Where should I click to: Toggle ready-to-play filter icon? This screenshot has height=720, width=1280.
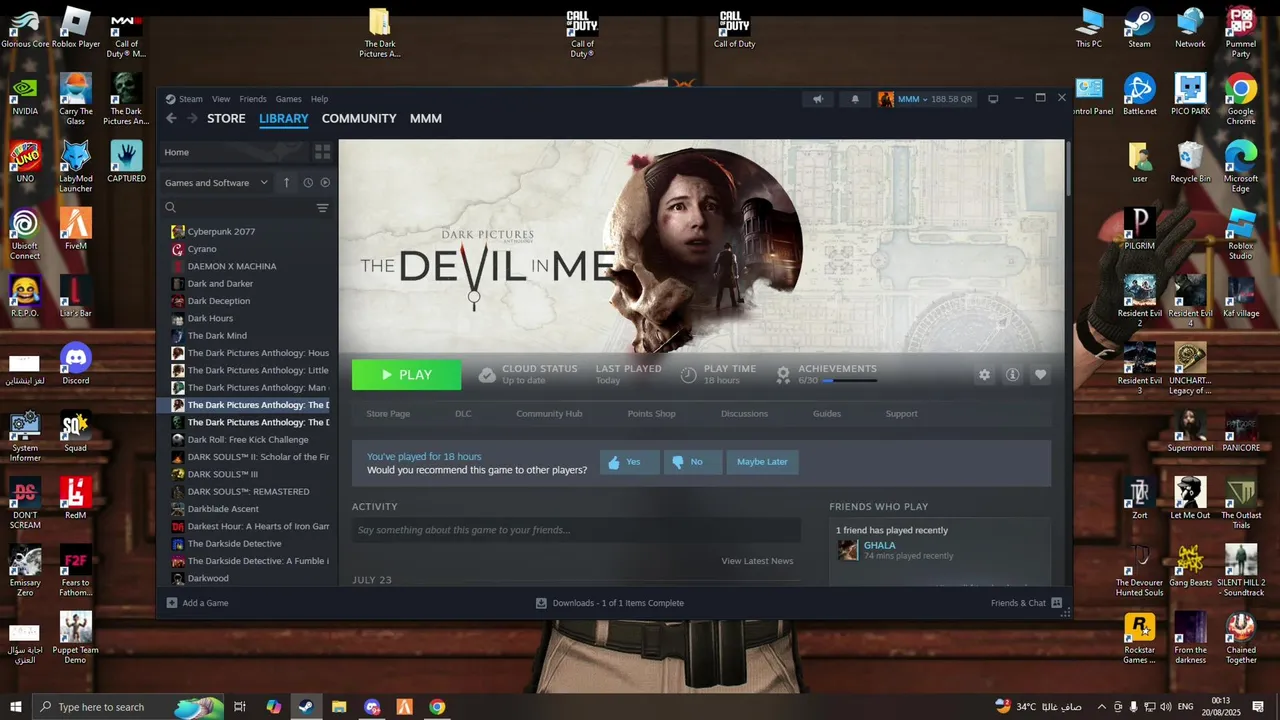point(325,183)
